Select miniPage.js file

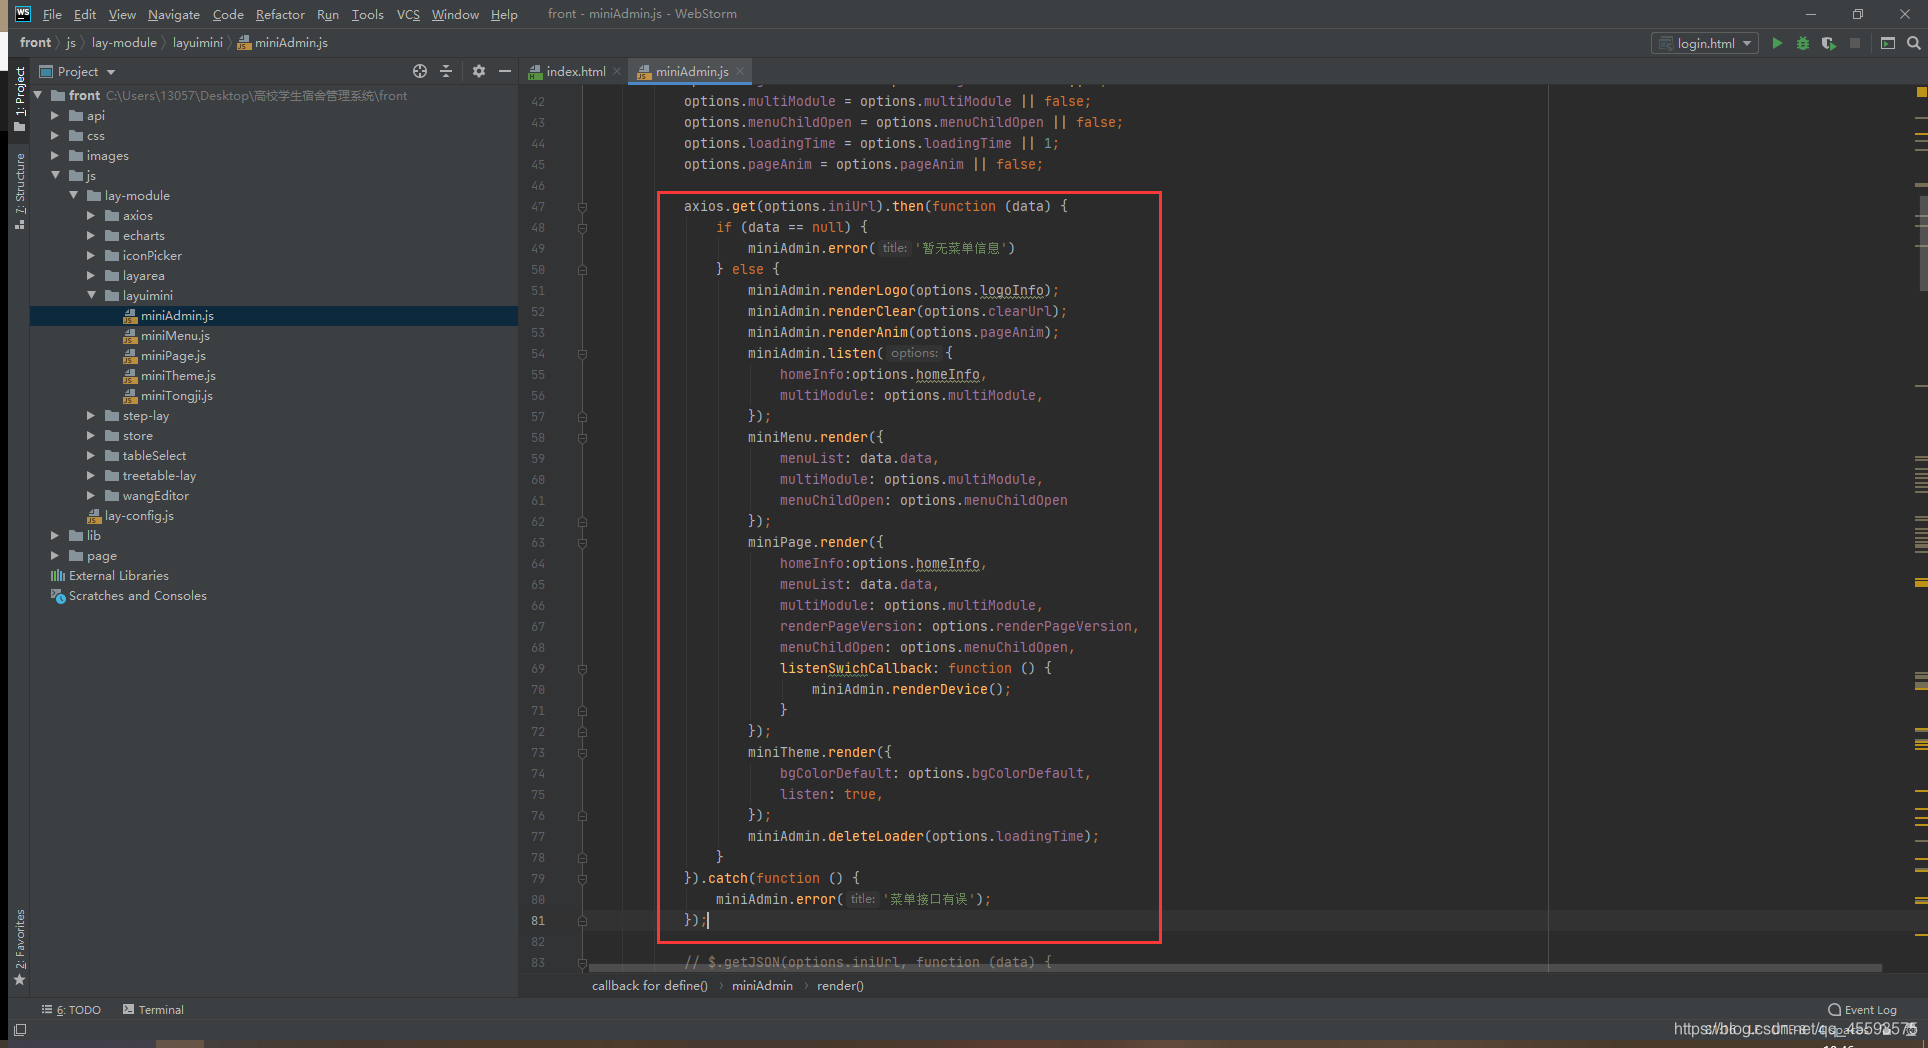pos(173,355)
